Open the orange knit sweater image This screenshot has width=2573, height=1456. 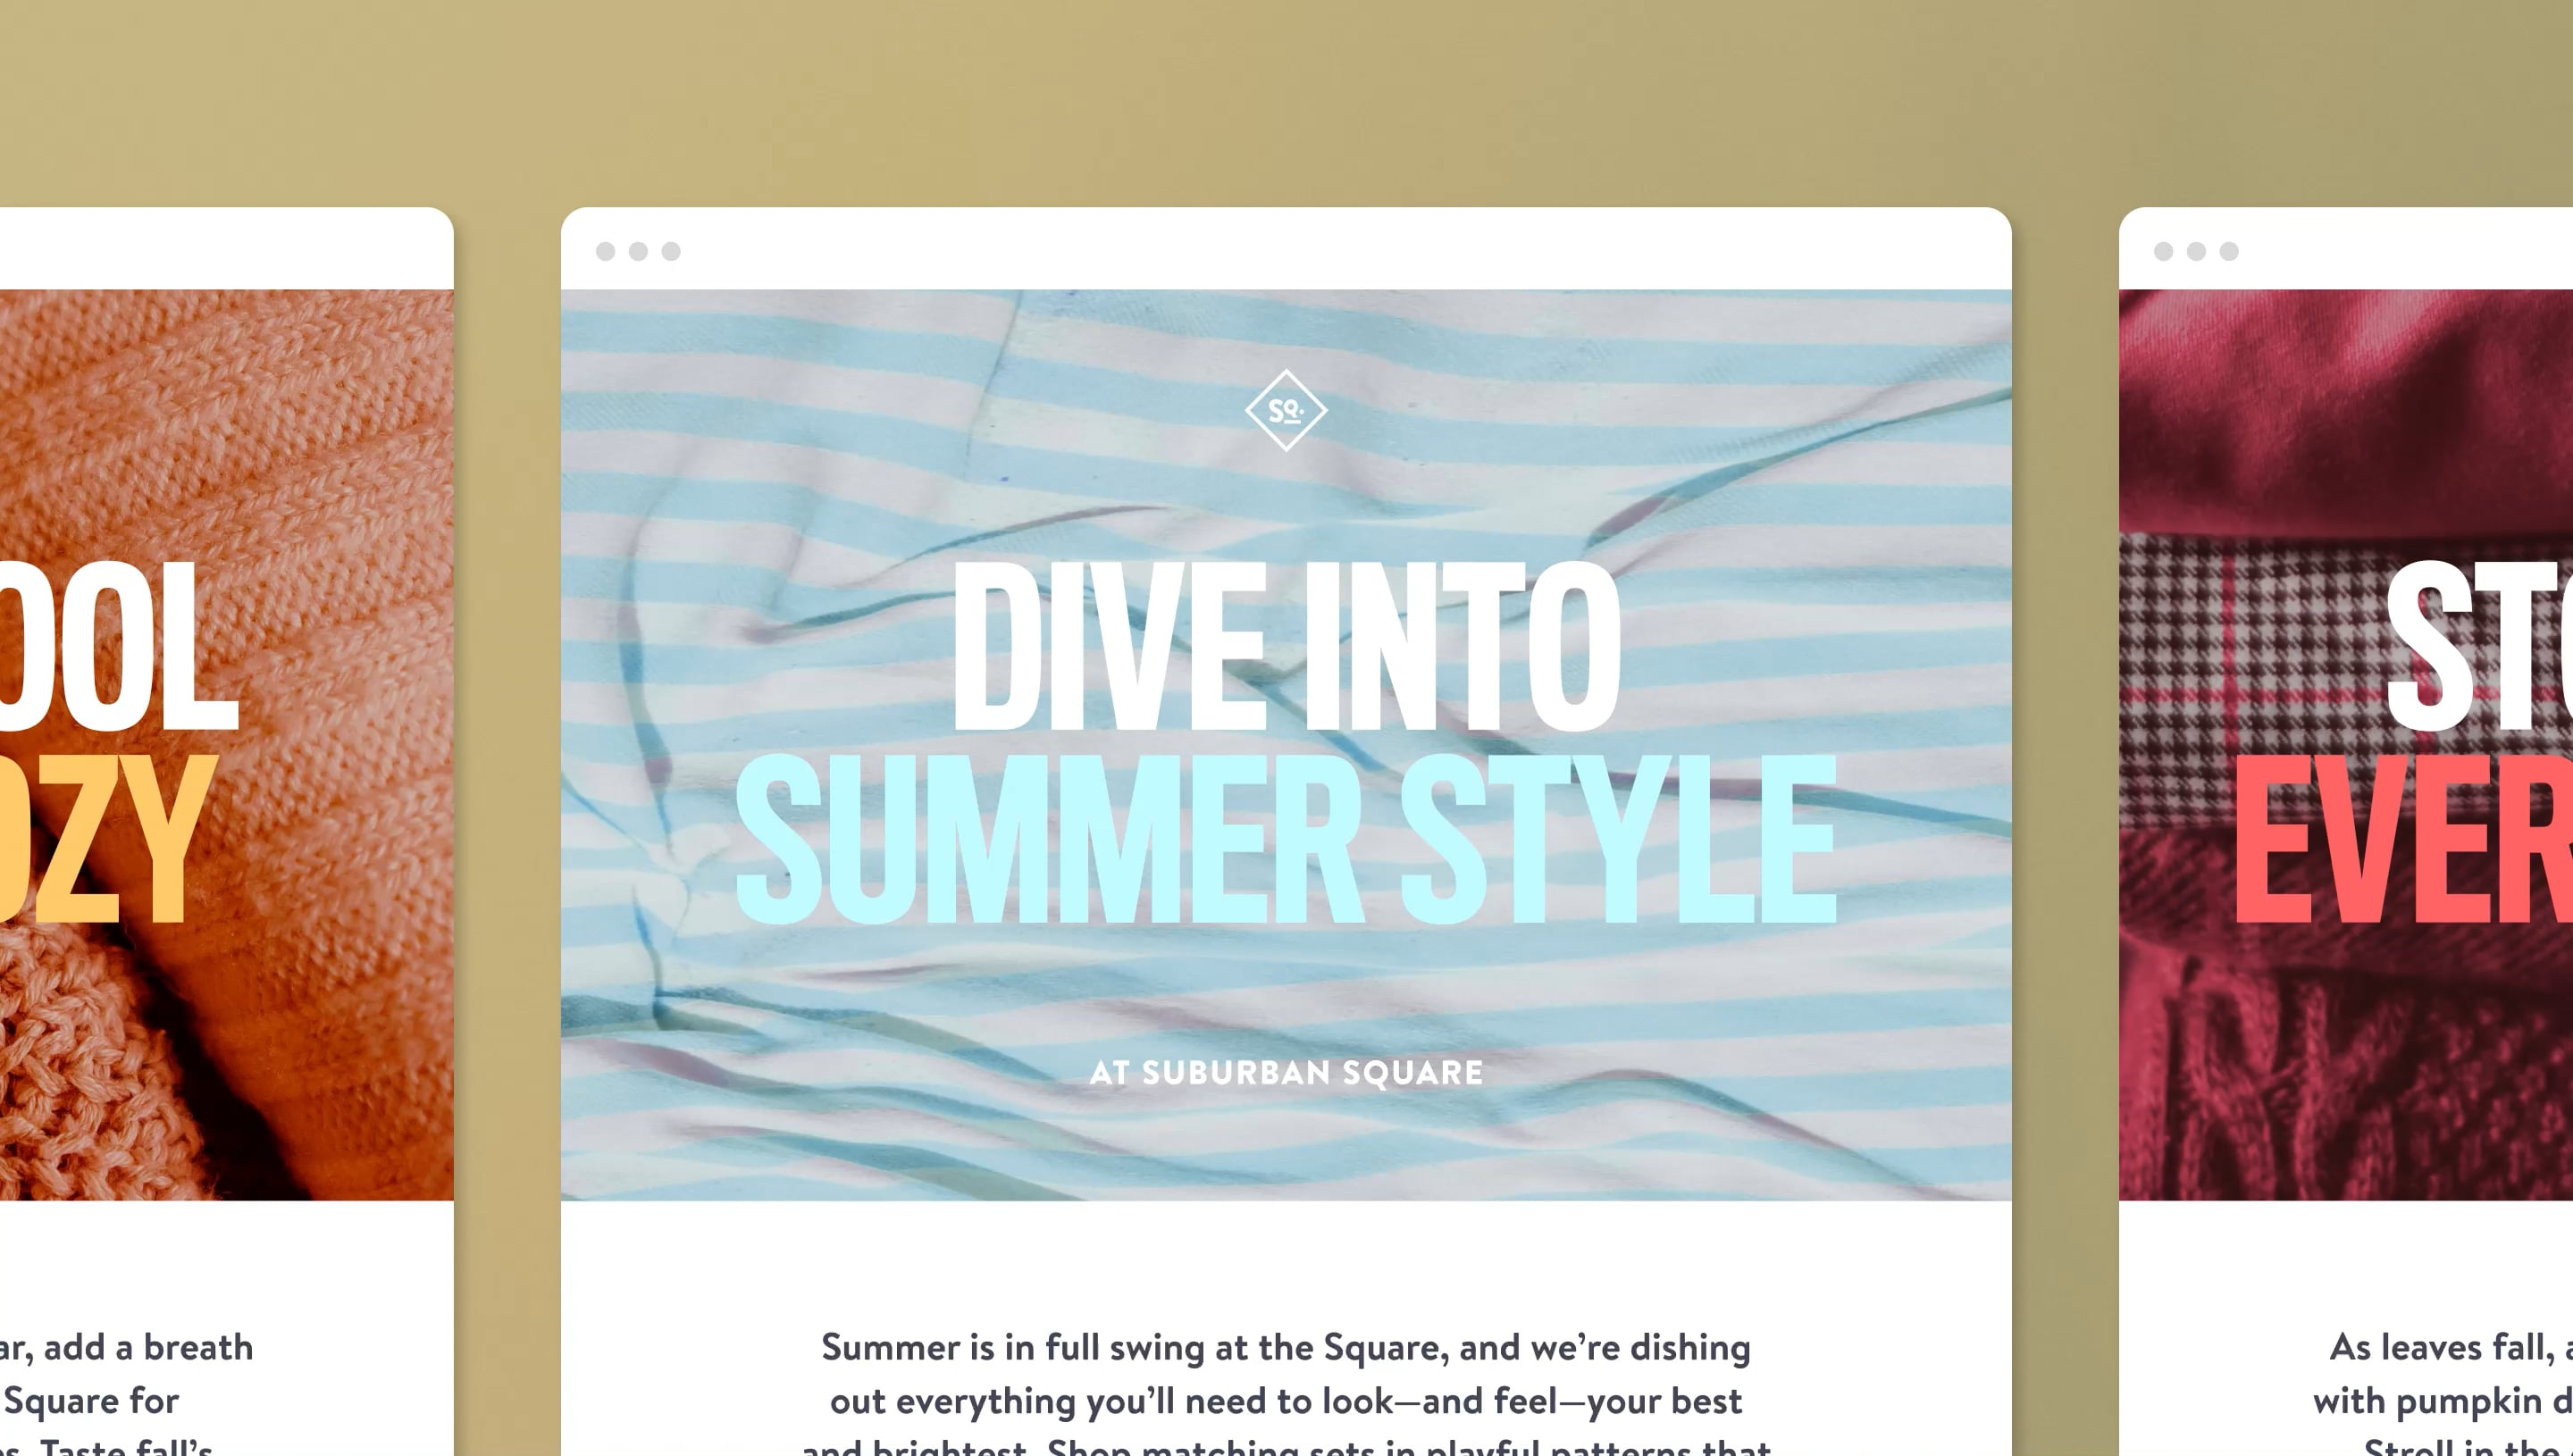pos(227,745)
